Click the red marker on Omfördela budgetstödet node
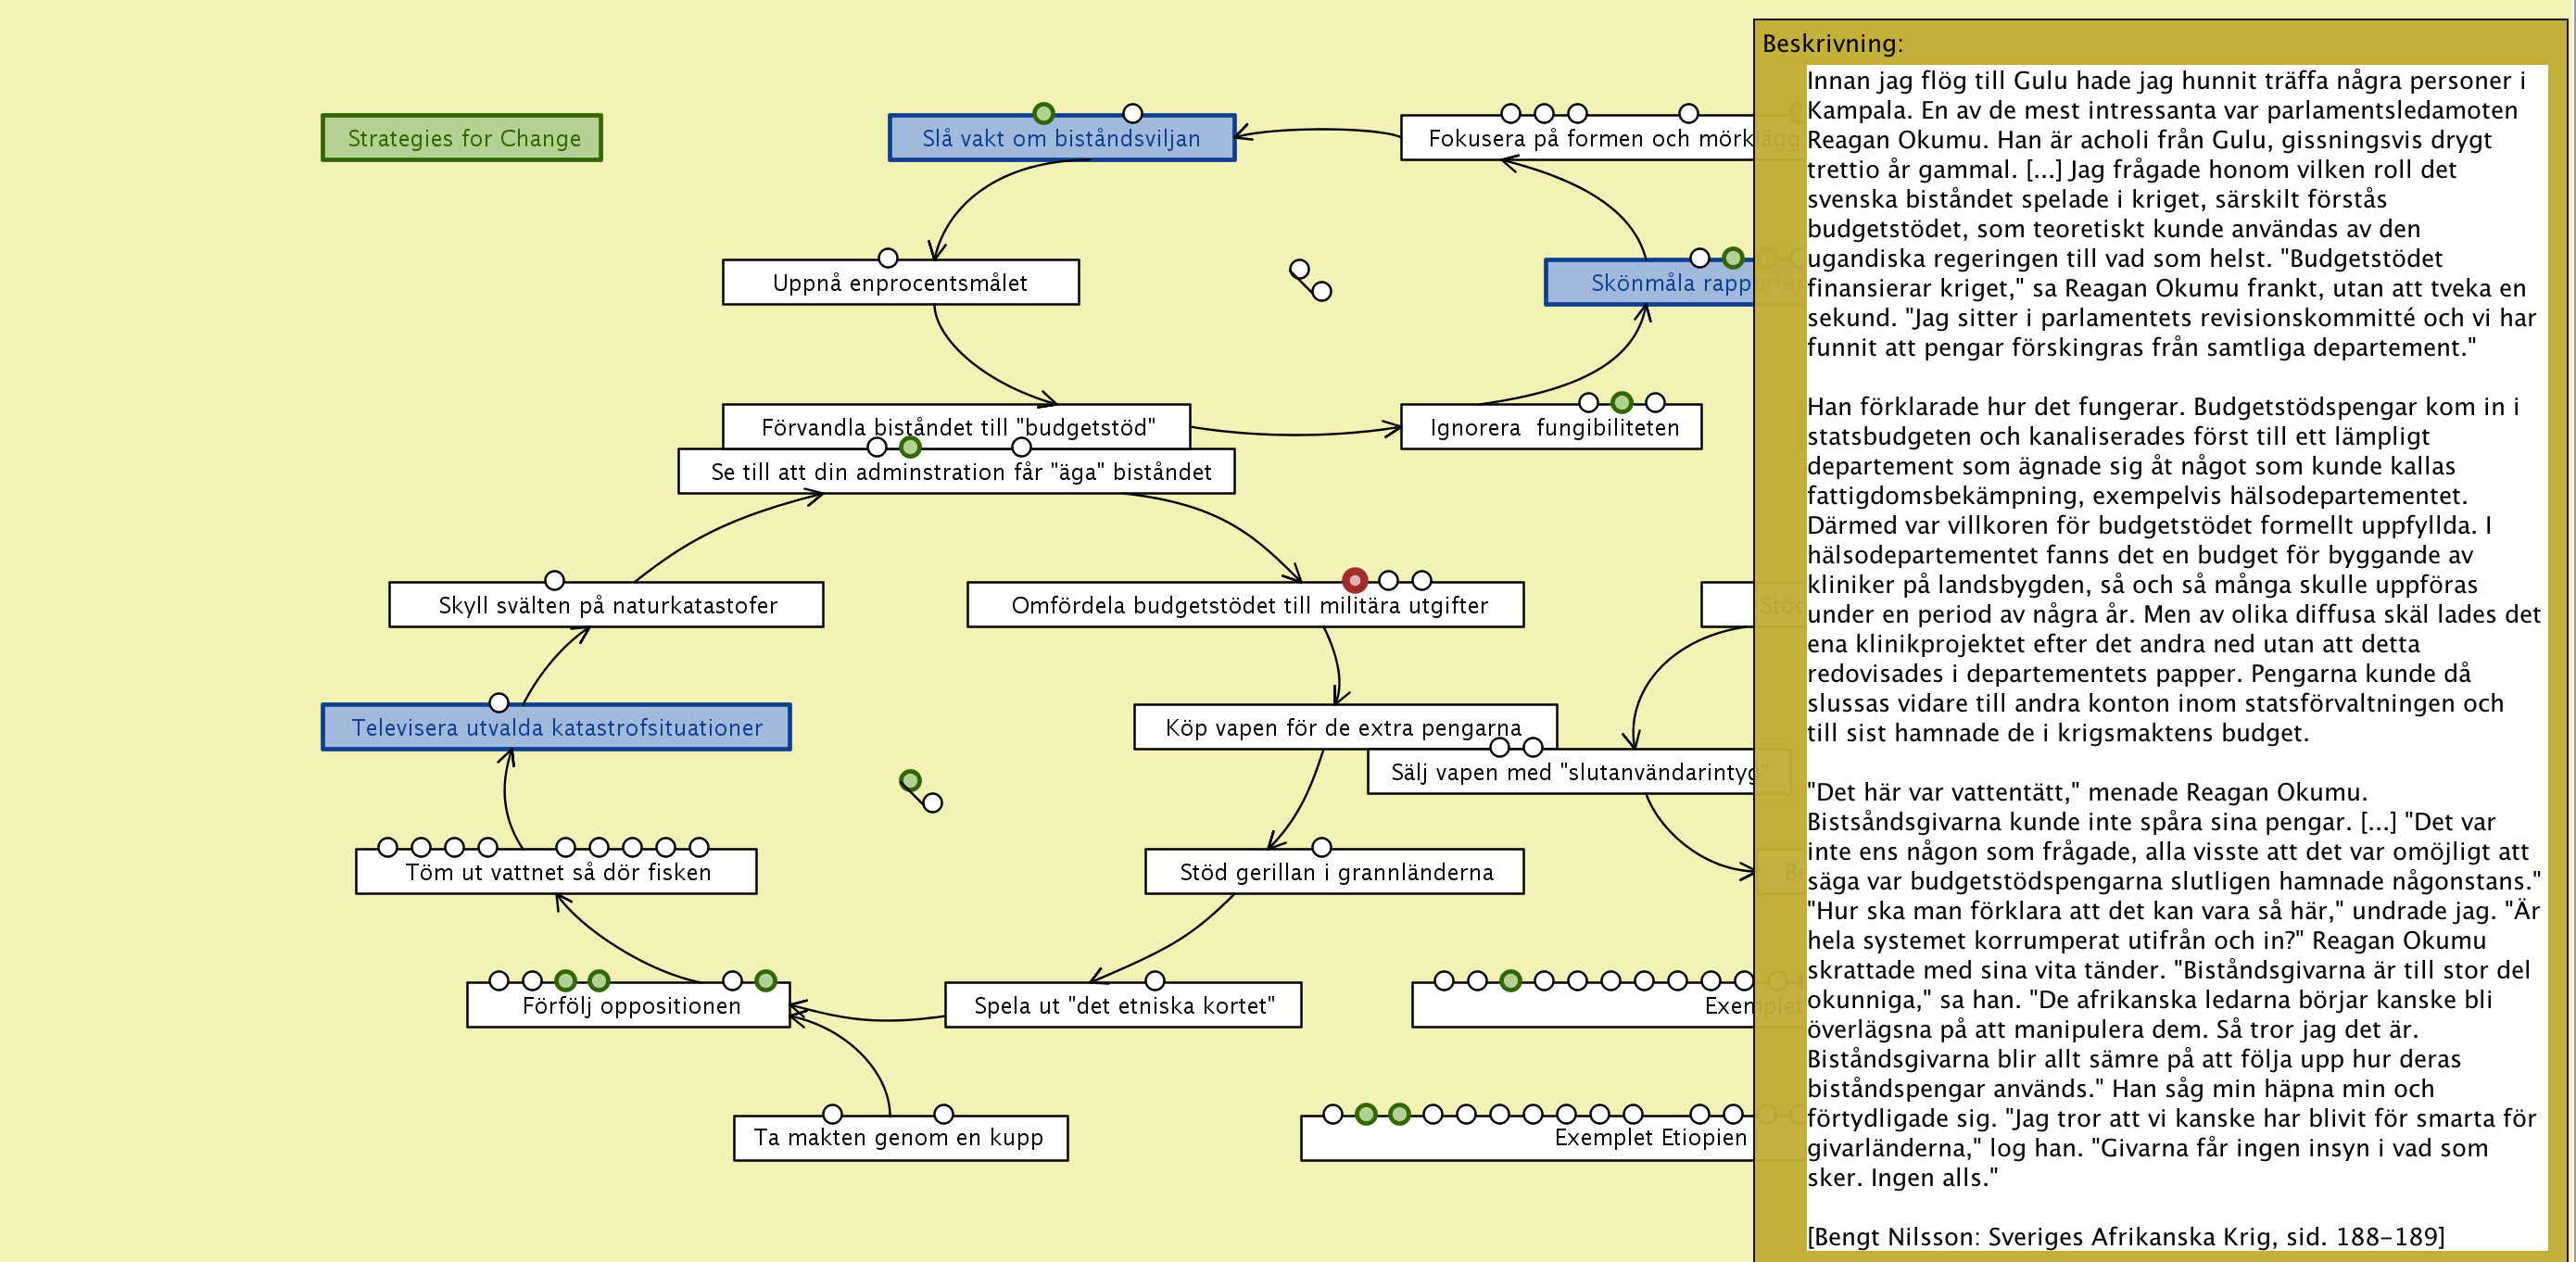2576x1262 pixels. click(1354, 580)
